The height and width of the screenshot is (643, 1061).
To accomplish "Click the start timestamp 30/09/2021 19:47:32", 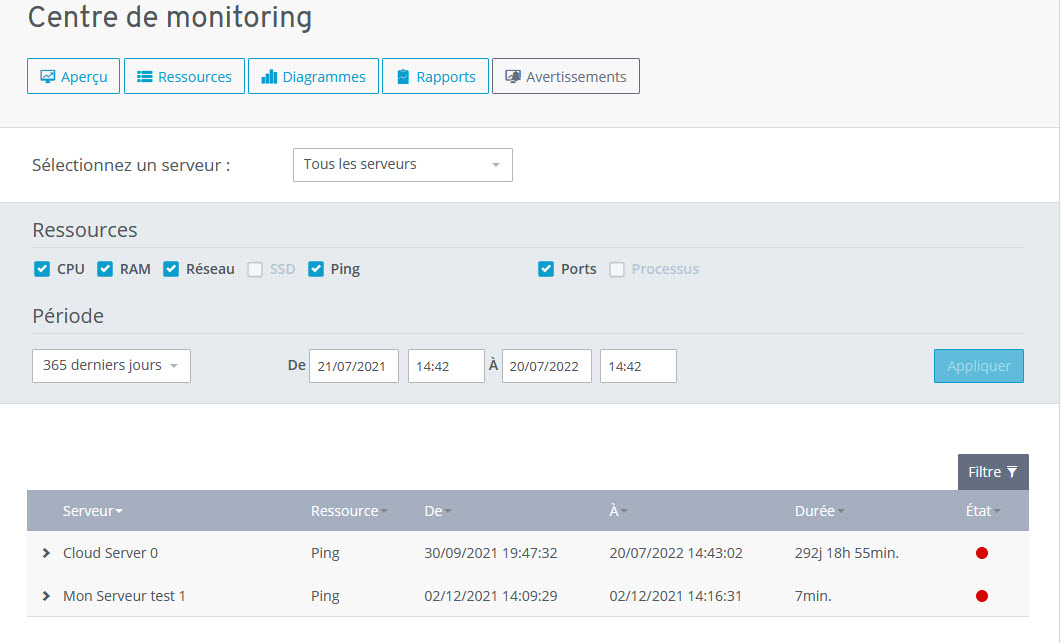I will (491, 553).
